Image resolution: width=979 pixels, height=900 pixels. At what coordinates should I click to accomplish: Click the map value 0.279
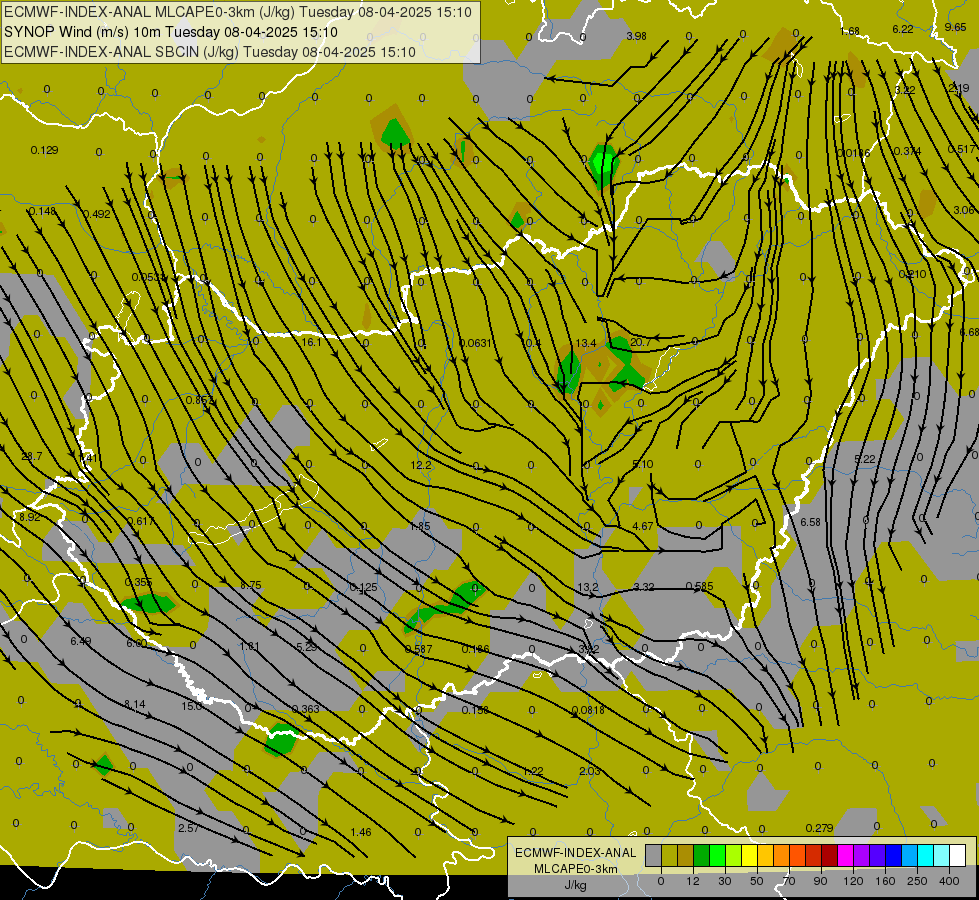pyautogui.click(x=819, y=828)
